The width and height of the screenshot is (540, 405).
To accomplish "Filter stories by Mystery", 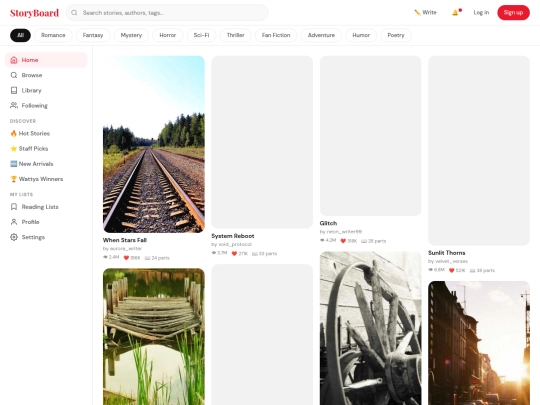I will [x=131, y=35].
